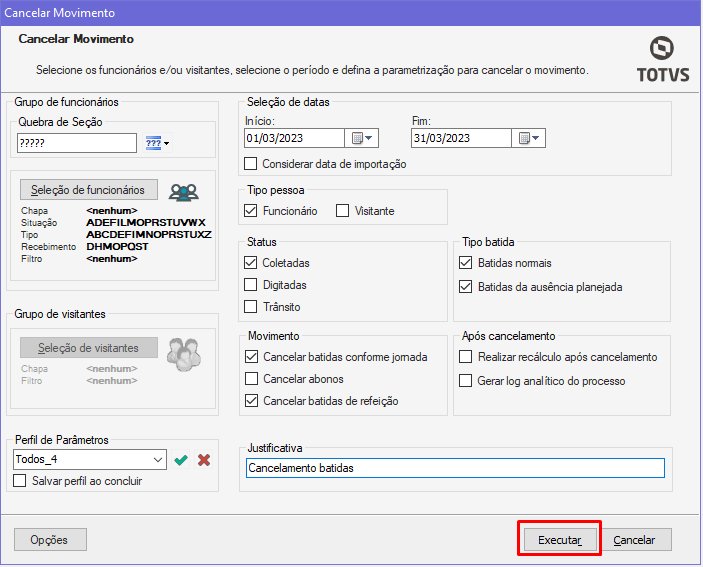
Task: Click the Início date field 01/03/2023
Action: click(x=294, y=138)
